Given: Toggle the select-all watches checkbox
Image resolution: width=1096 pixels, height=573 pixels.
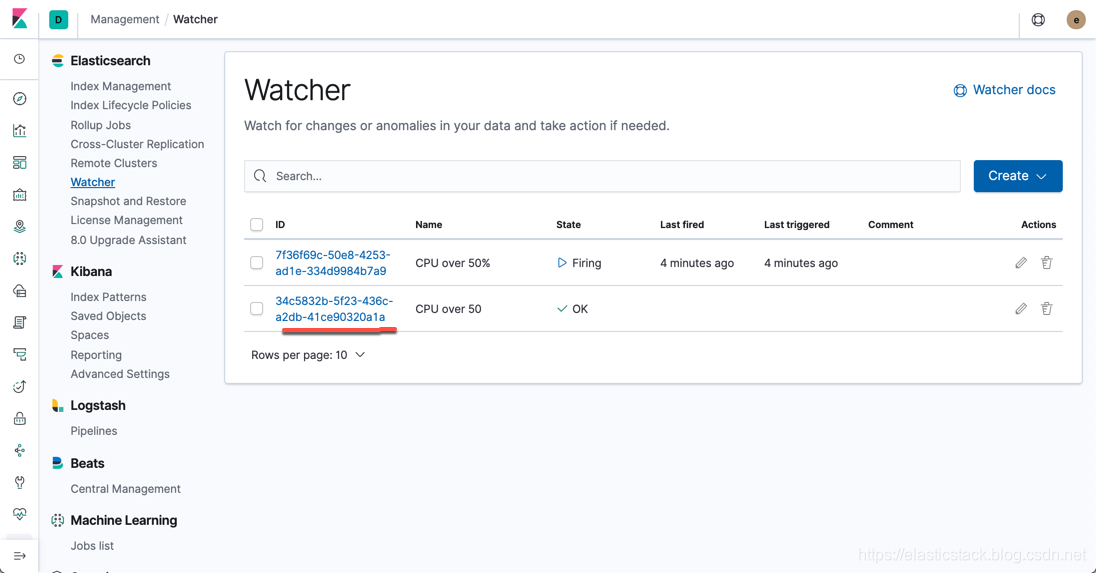Looking at the screenshot, I should point(257,224).
